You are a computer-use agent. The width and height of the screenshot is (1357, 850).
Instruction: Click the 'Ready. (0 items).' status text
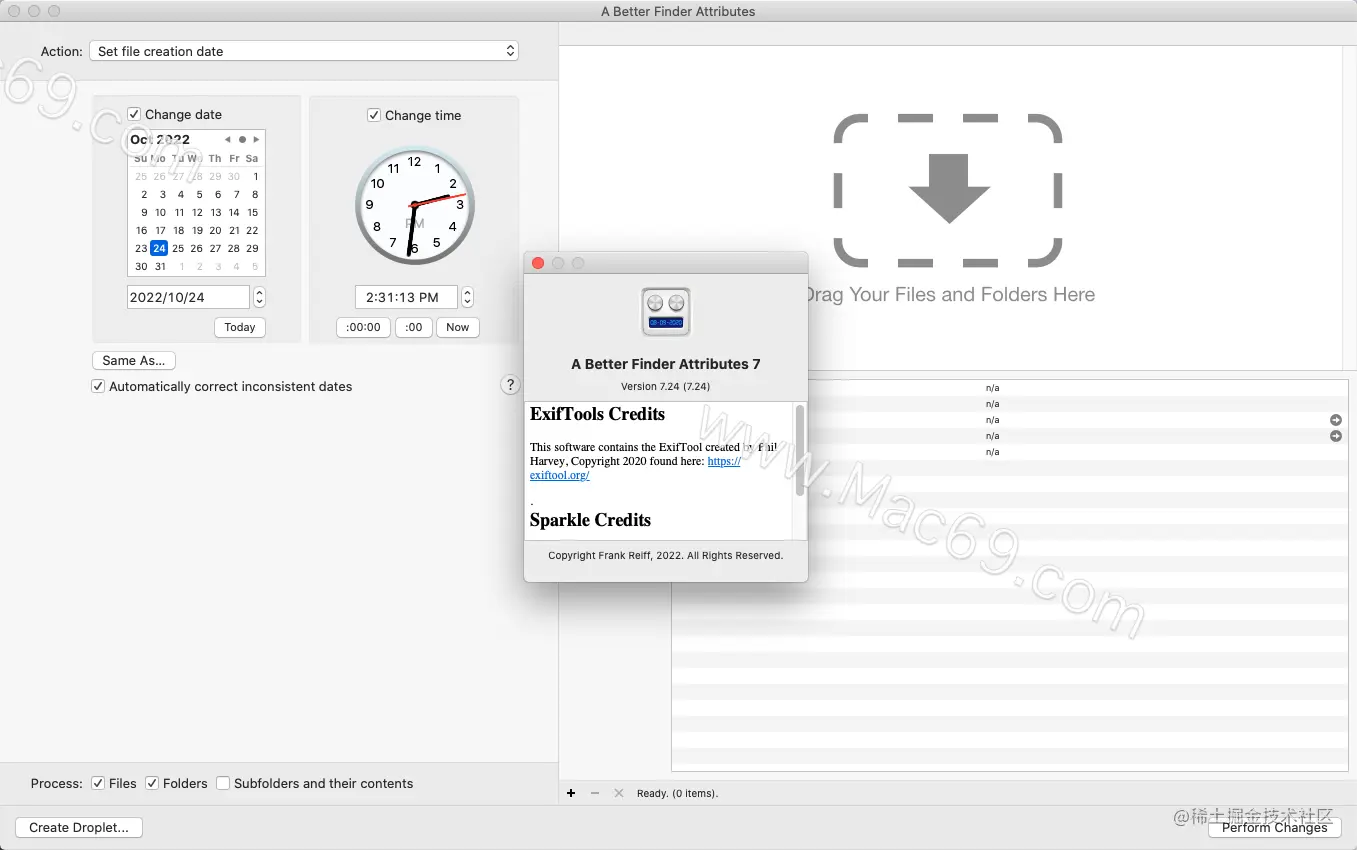click(x=677, y=793)
